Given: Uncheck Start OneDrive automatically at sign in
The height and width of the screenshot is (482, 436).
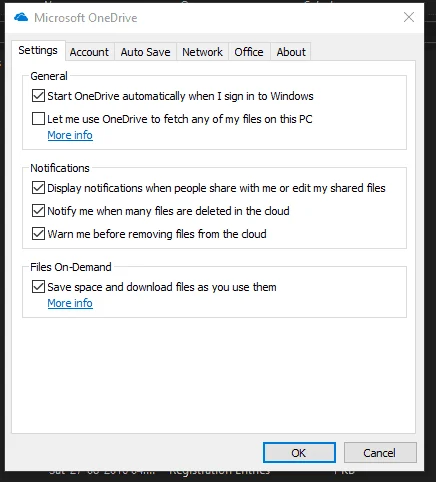Looking at the screenshot, I should [38, 96].
